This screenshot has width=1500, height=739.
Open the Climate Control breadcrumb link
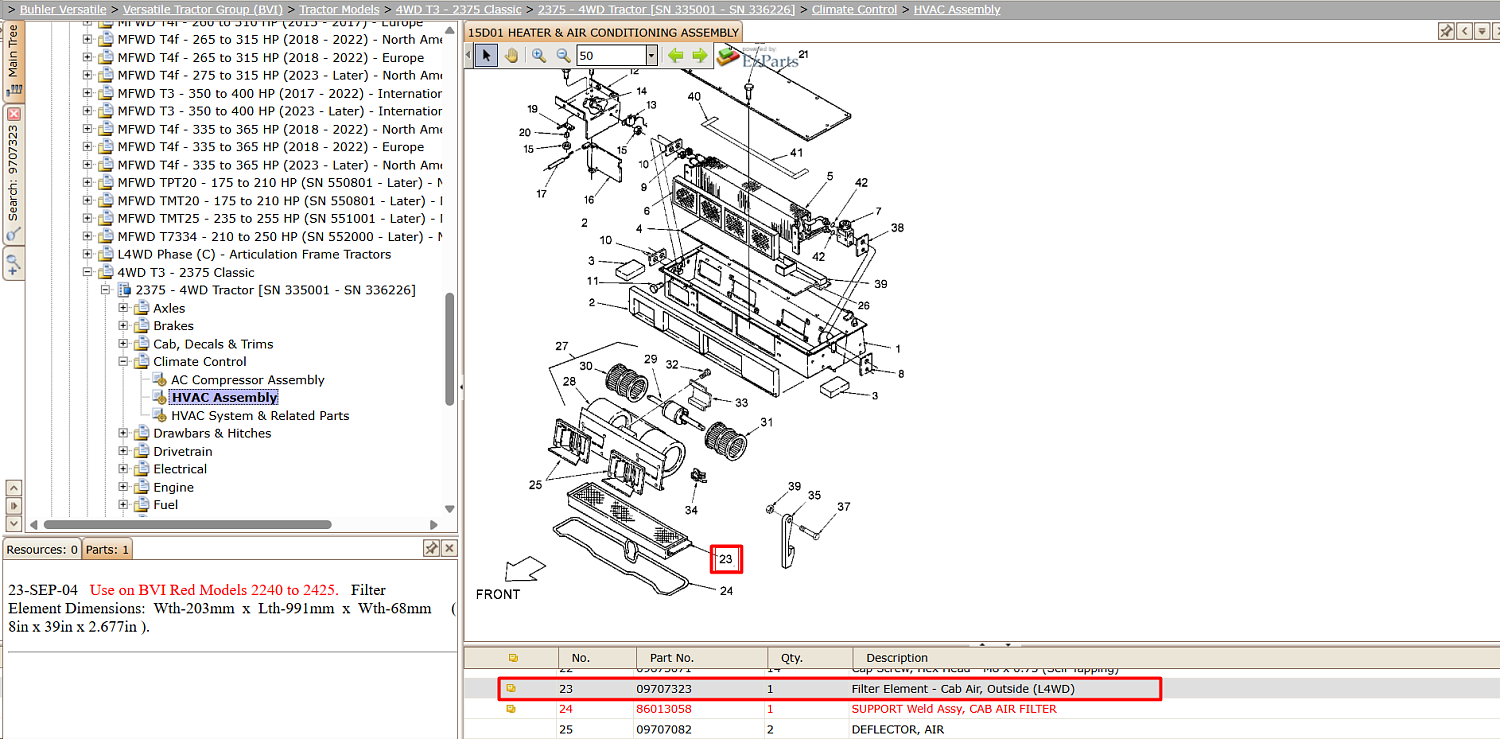(x=854, y=9)
